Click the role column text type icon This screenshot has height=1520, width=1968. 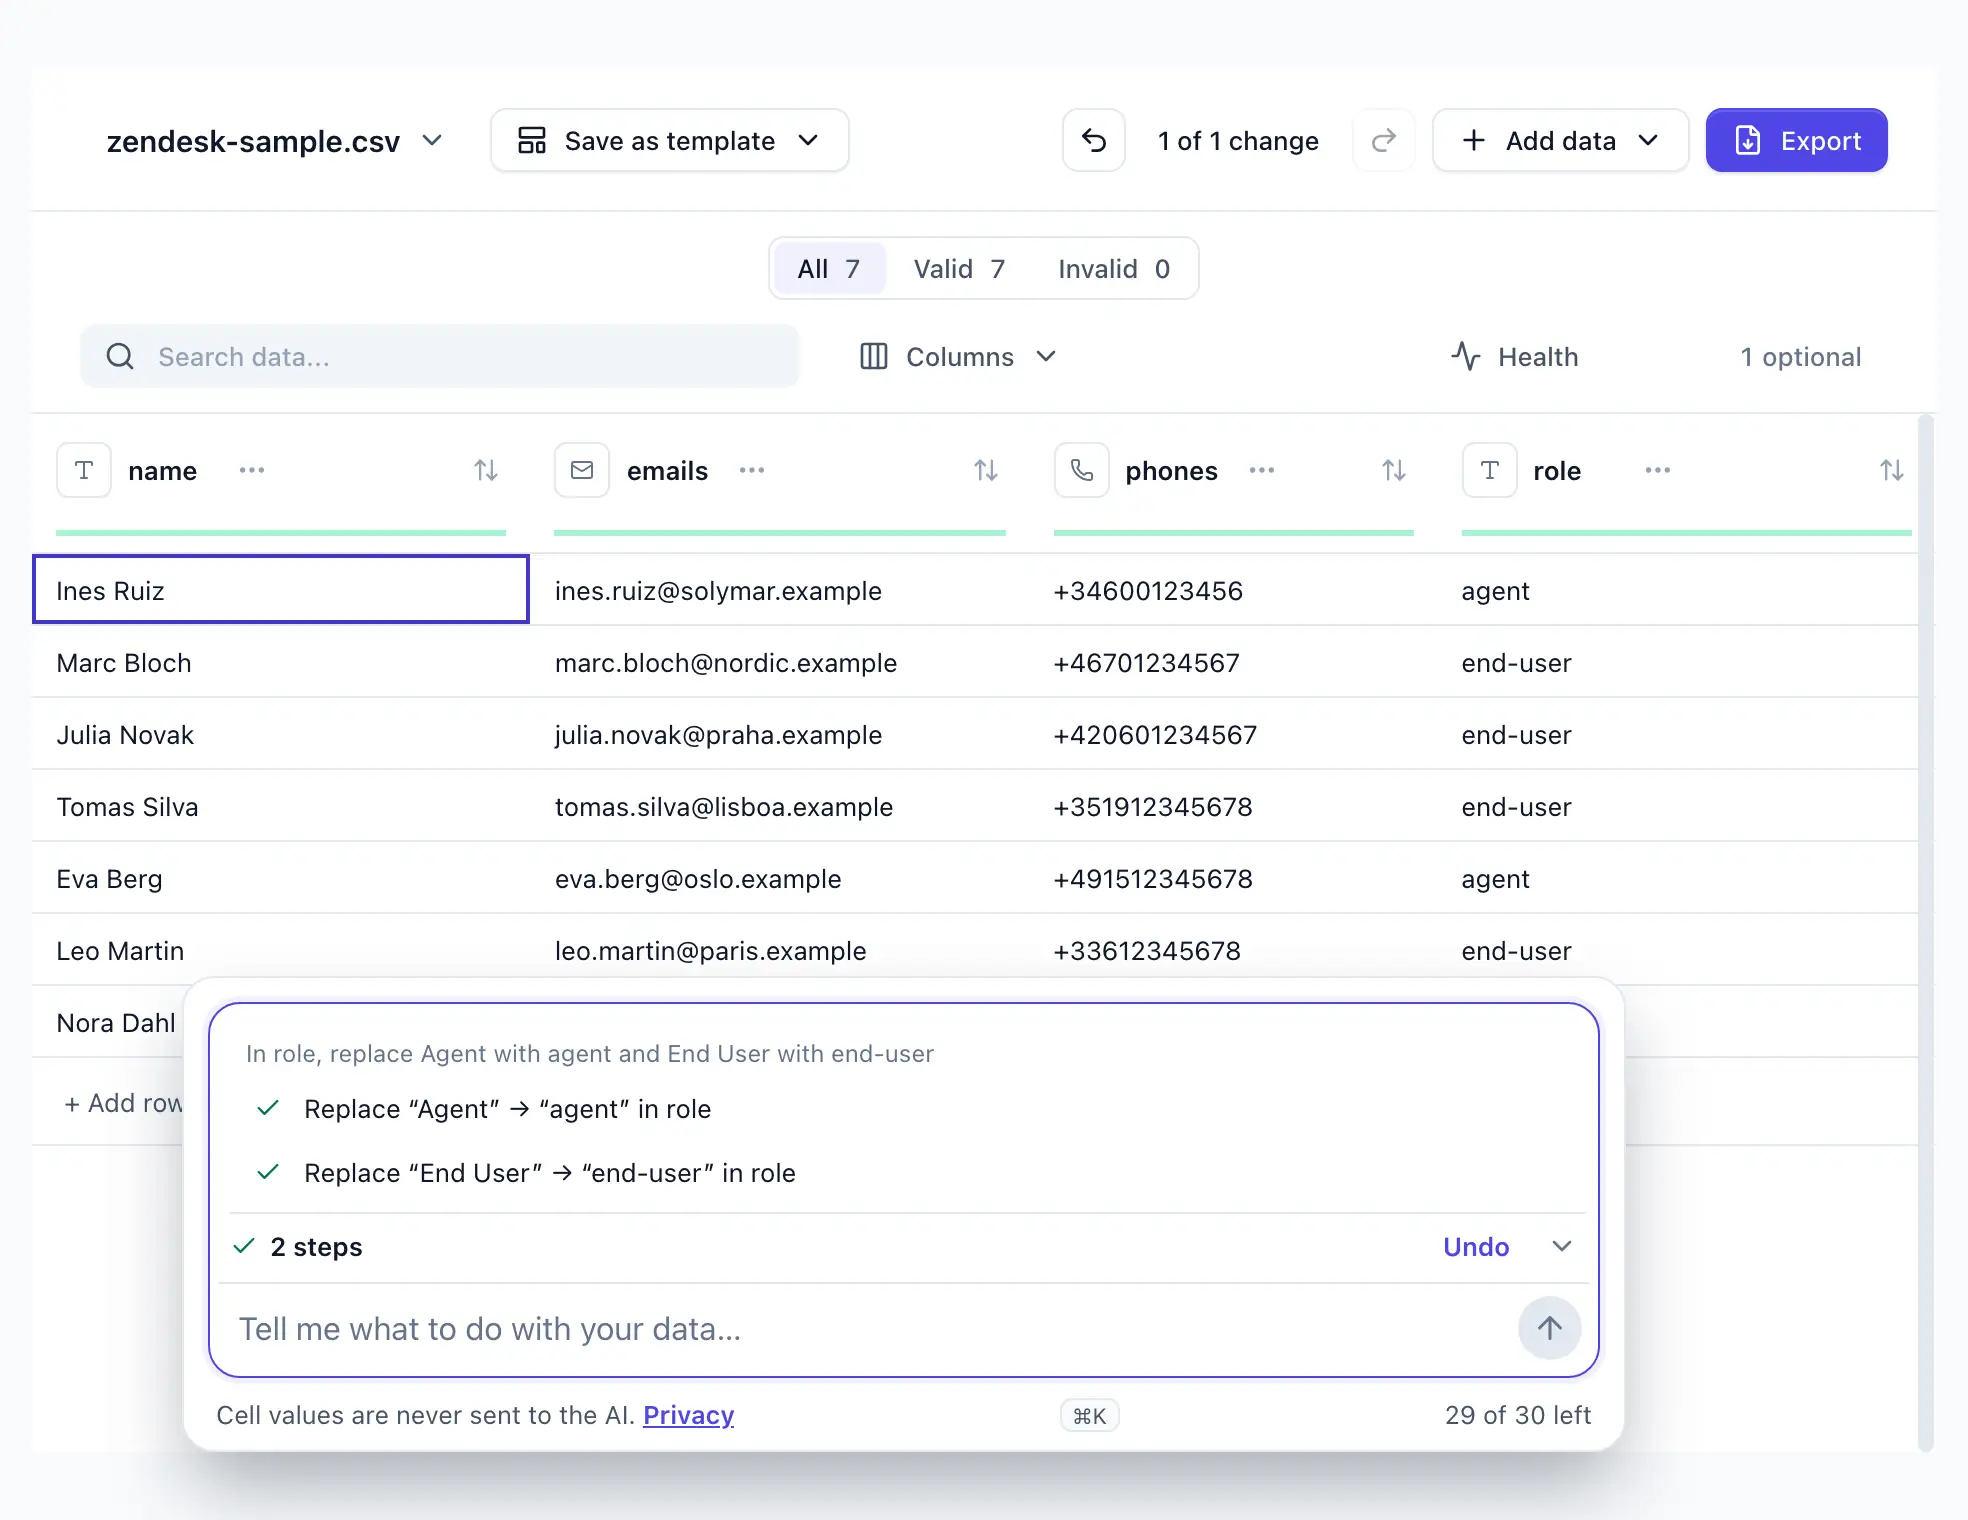point(1490,470)
